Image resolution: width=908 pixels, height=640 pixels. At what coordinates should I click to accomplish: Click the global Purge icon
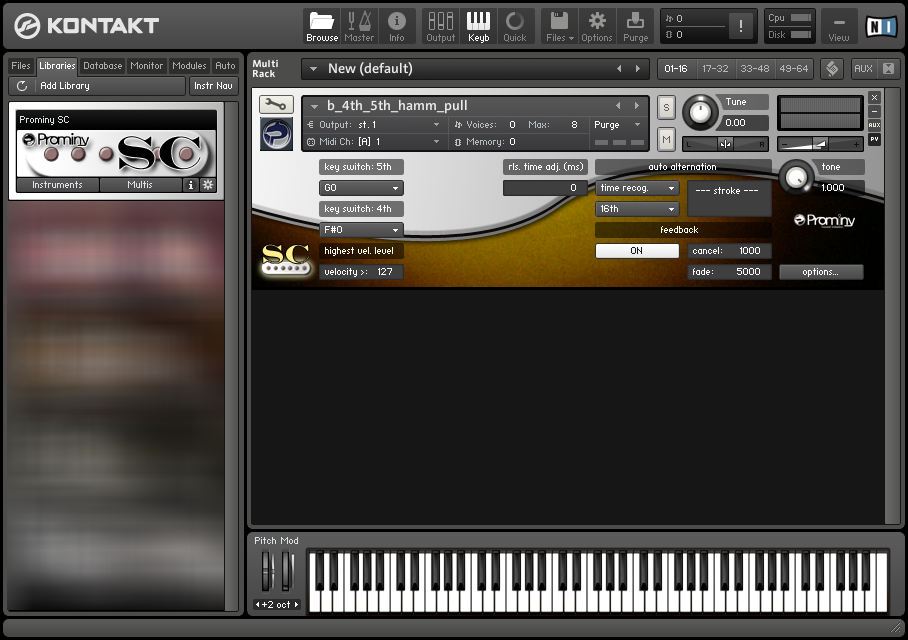coord(635,26)
